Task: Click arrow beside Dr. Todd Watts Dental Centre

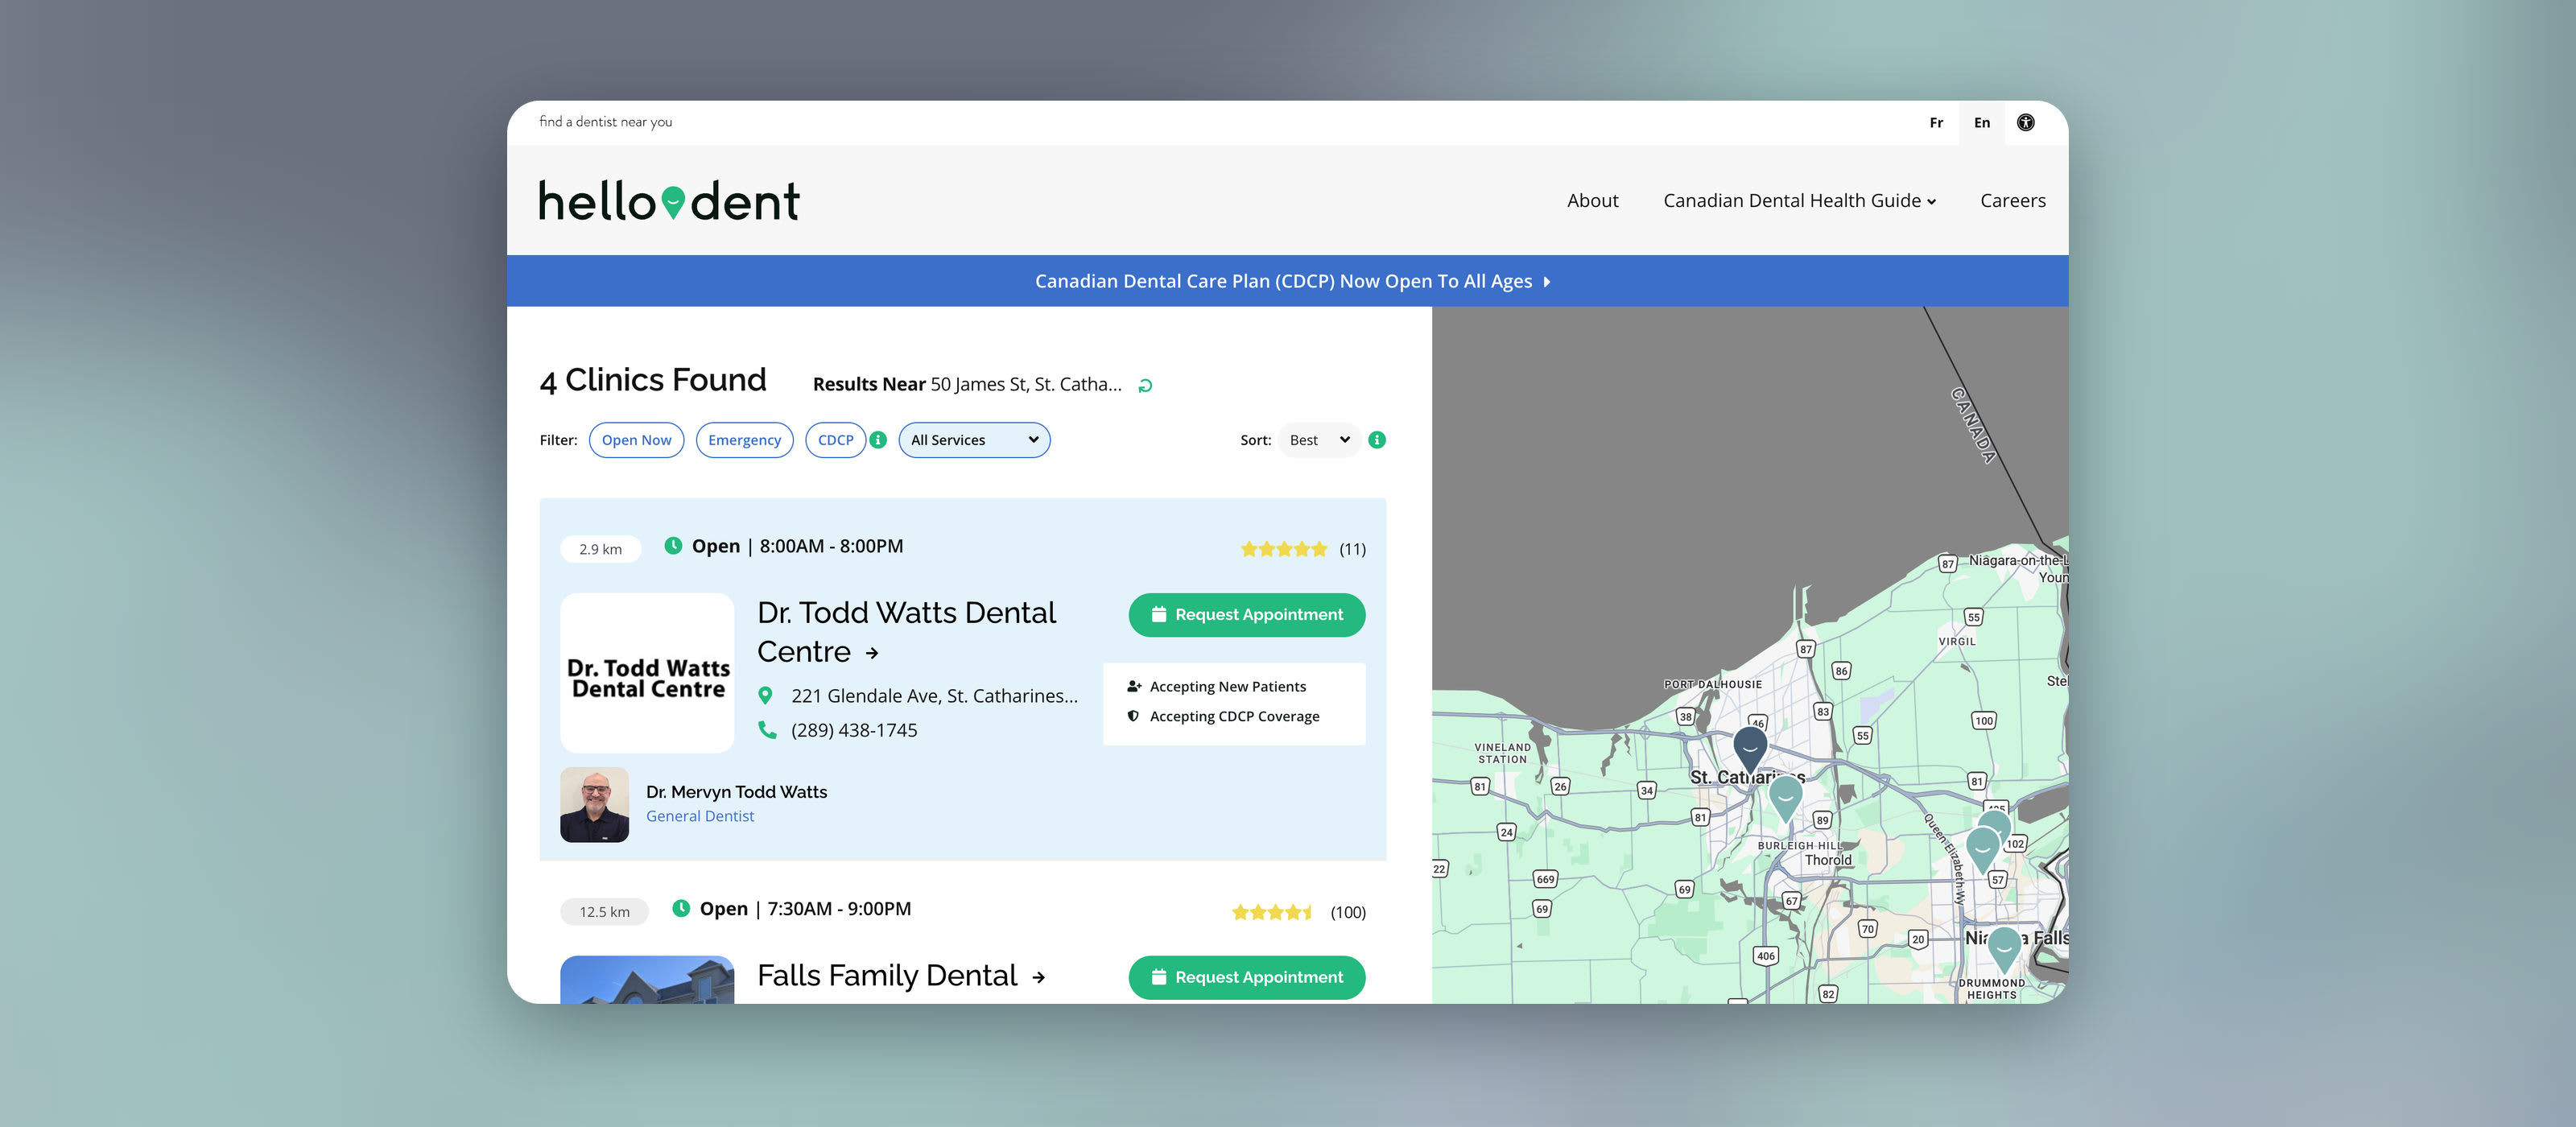Action: (x=872, y=653)
